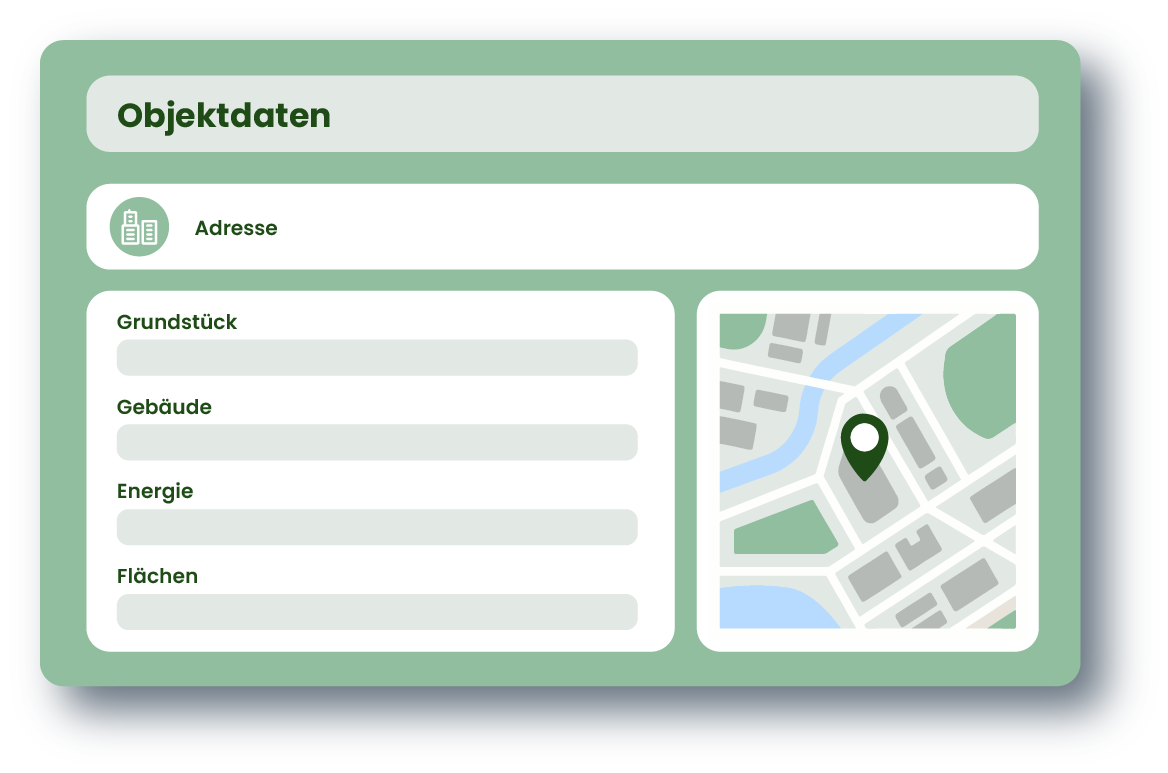Viewport: 1168px width, 773px height.
Task: Click the input field under Flächen
Action: [x=377, y=612]
